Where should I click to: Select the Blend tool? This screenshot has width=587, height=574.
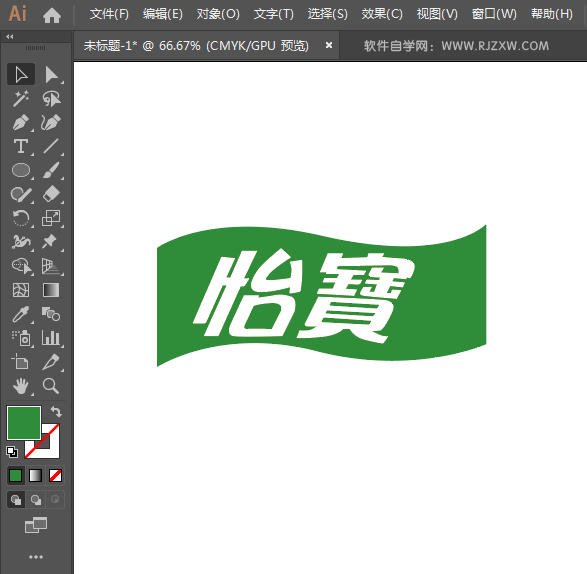coord(51,314)
